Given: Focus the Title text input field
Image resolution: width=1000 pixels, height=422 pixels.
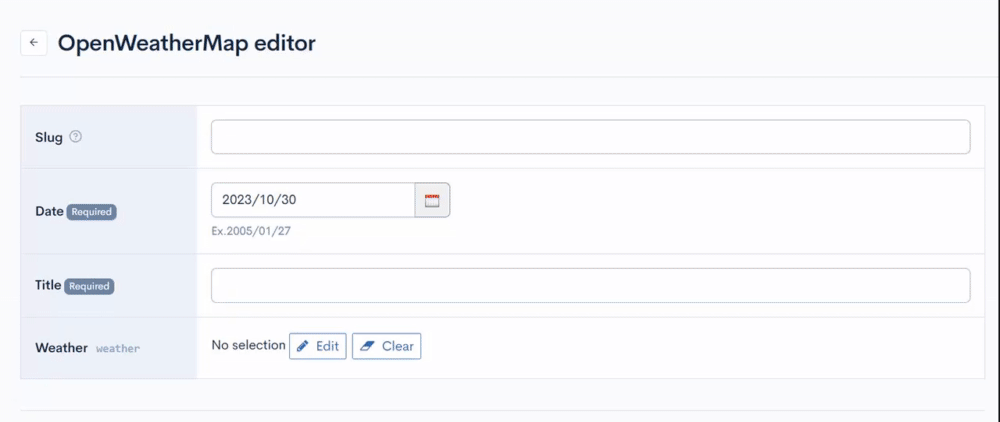Looking at the screenshot, I should [590, 285].
